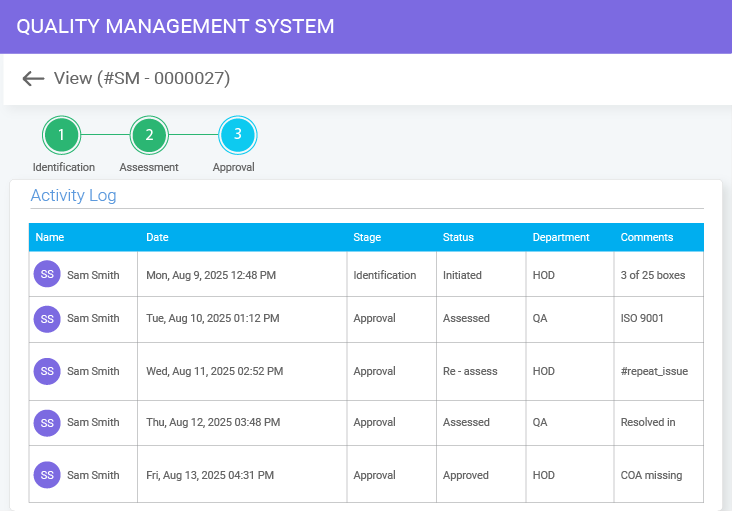This screenshot has height=511, width=732.
Task: Click the QUALITY MANAGEMENT SYSTEM title
Action: [x=175, y=26]
